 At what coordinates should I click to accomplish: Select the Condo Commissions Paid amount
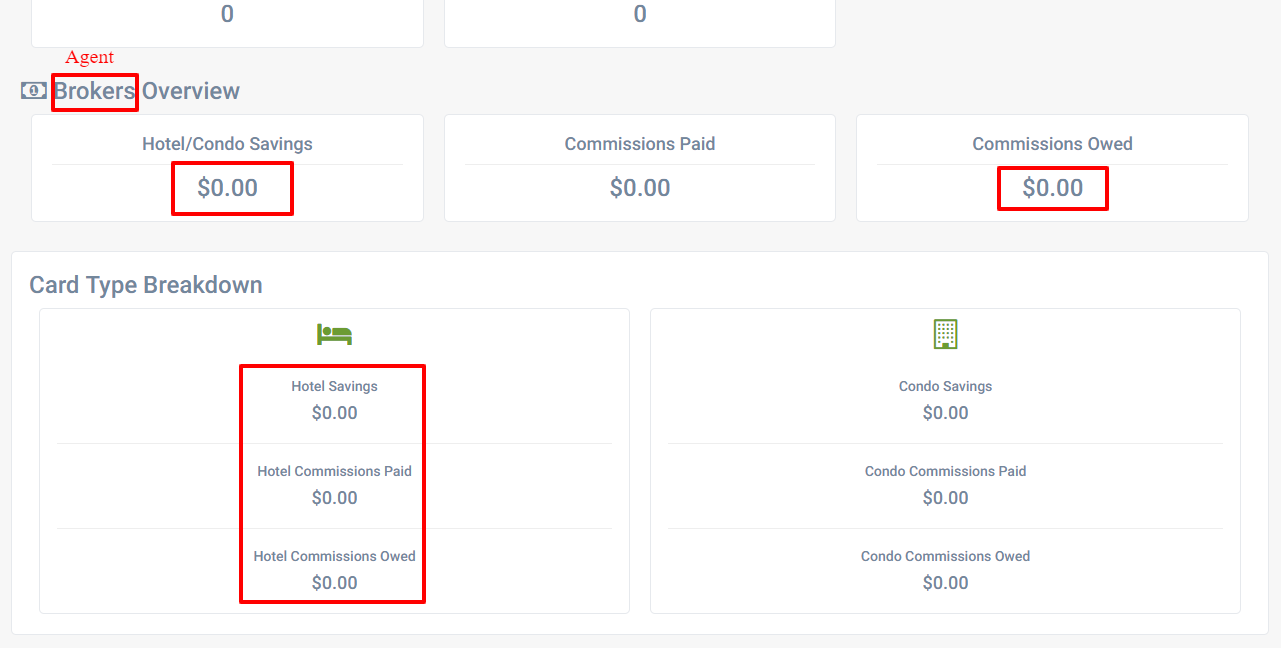click(x=945, y=497)
